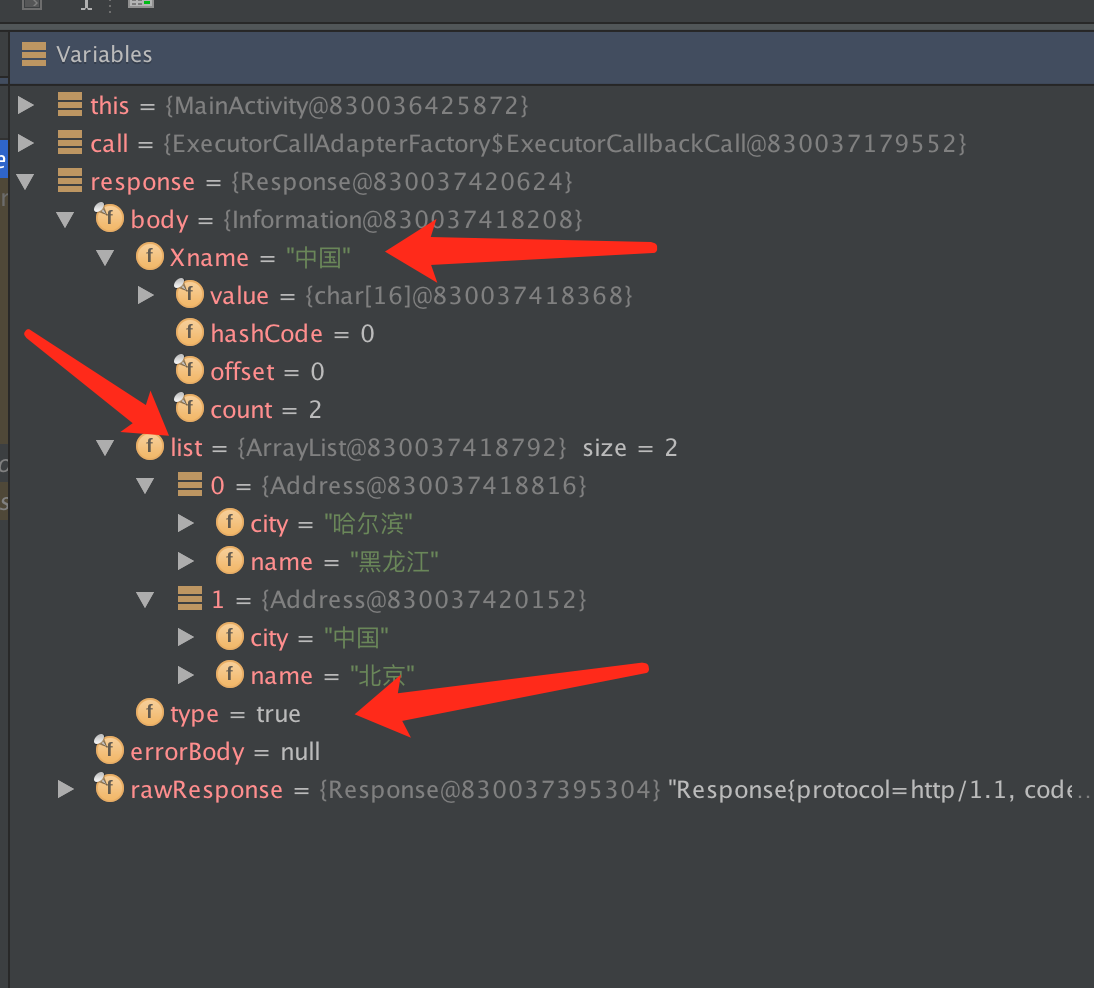Collapse the list ArrayList node
The image size is (1094, 988).
105,447
